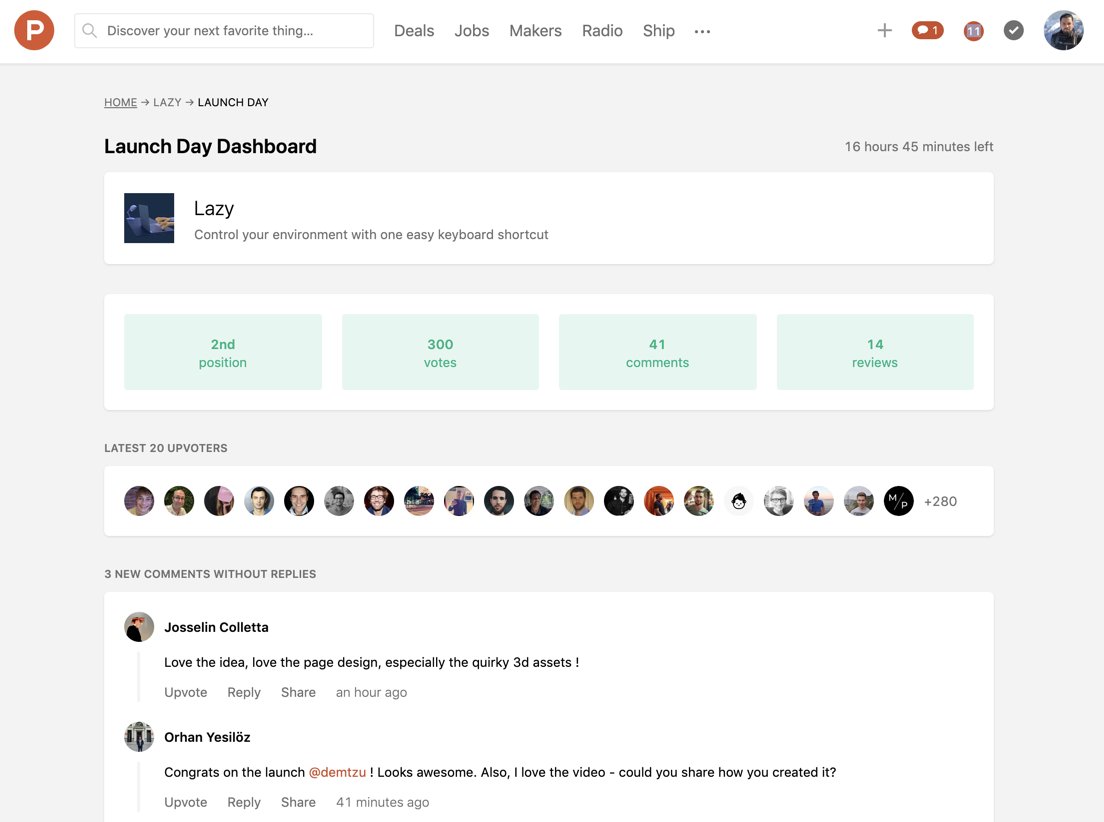Reply to Orhan Yesilöz's comment
Image resolution: width=1104 pixels, height=822 pixels.
(x=244, y=802)
